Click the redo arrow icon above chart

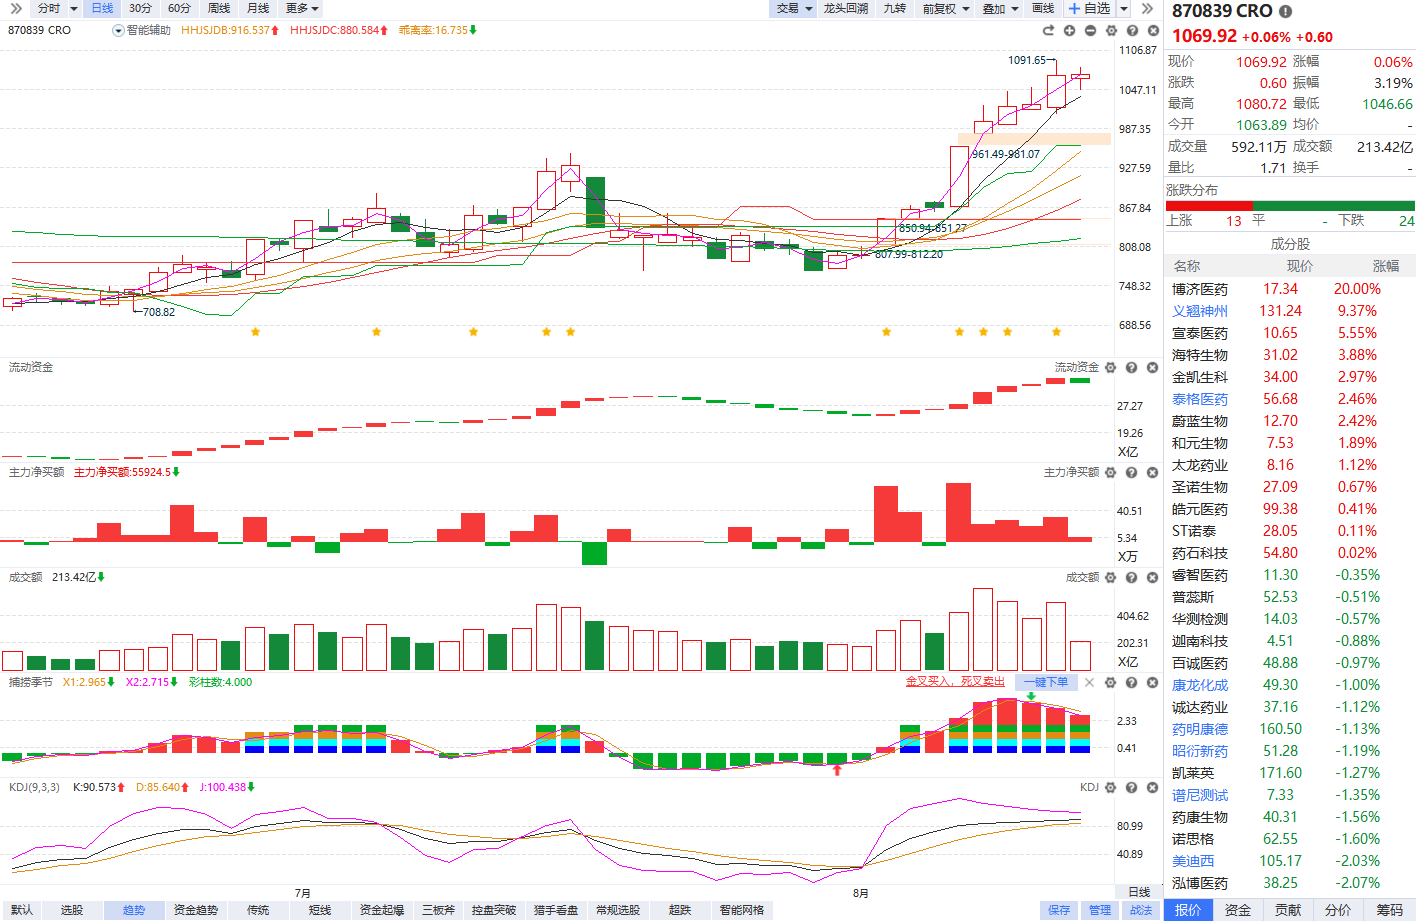(x=1049, y=30)
